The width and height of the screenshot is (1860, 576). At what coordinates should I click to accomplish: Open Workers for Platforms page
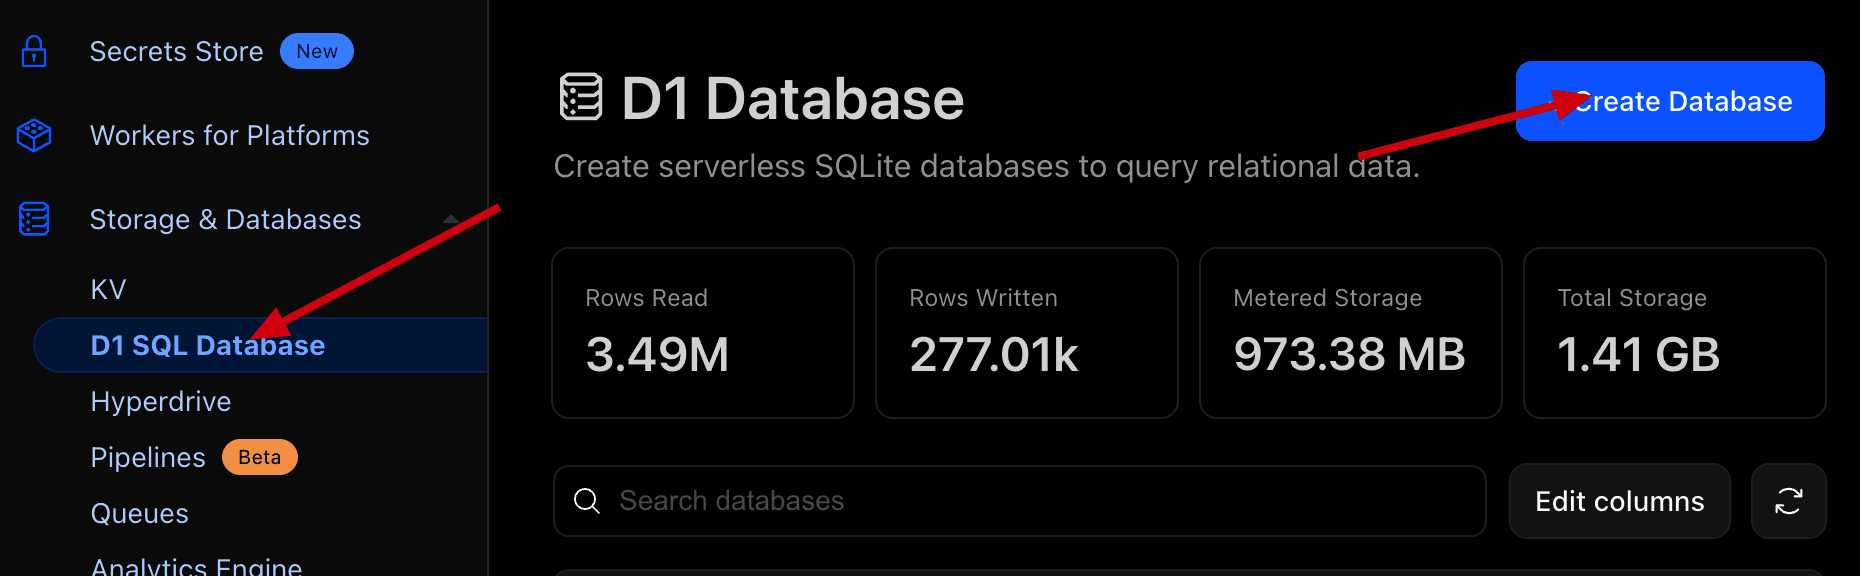point(229,135)
